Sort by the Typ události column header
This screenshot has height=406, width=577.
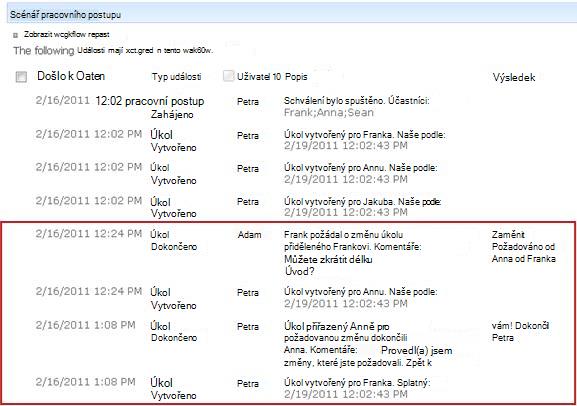coord(177,77)
